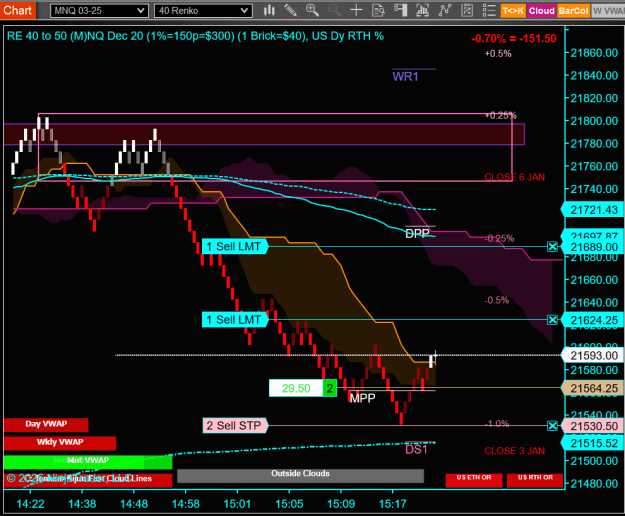Select the 2 Sell STP order label
The width and height of the screenshot is (625, 516).
coord(235,426)
